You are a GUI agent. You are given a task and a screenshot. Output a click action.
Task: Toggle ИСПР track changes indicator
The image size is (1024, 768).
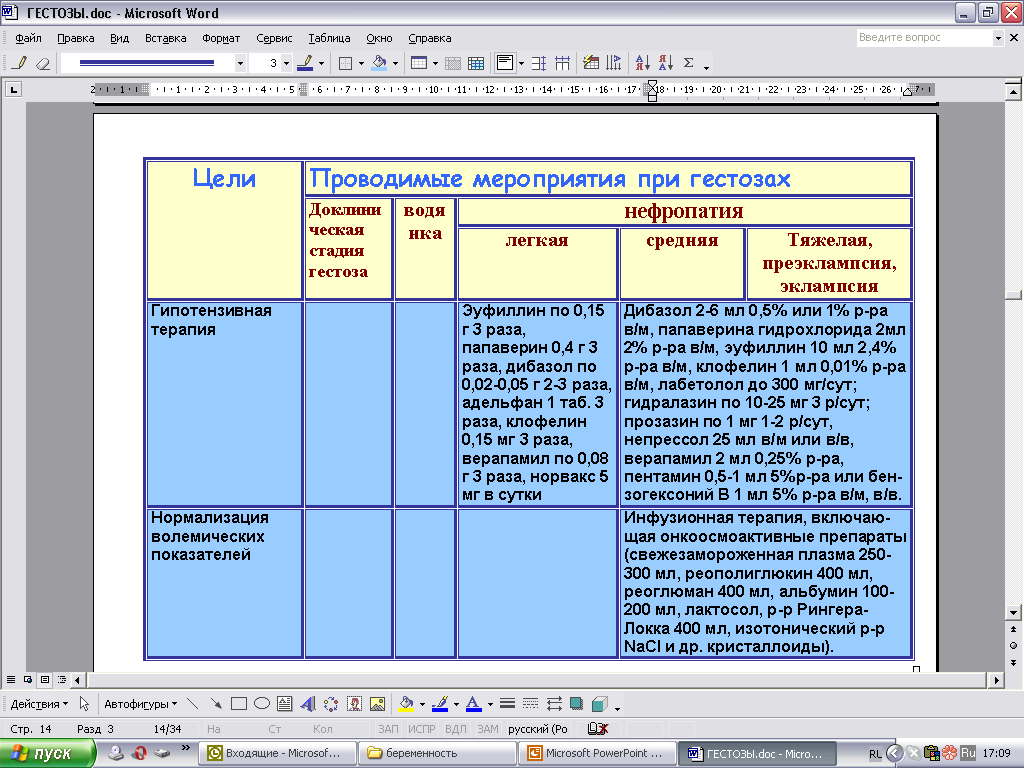(x=421, y=729)
